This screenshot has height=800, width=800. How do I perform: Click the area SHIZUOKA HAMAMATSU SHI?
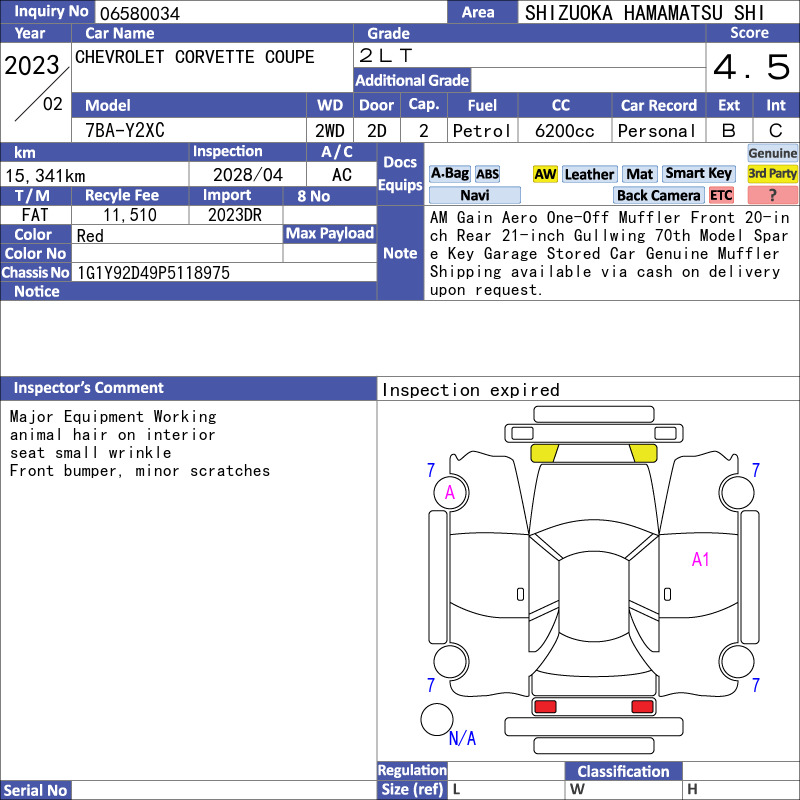644,13
